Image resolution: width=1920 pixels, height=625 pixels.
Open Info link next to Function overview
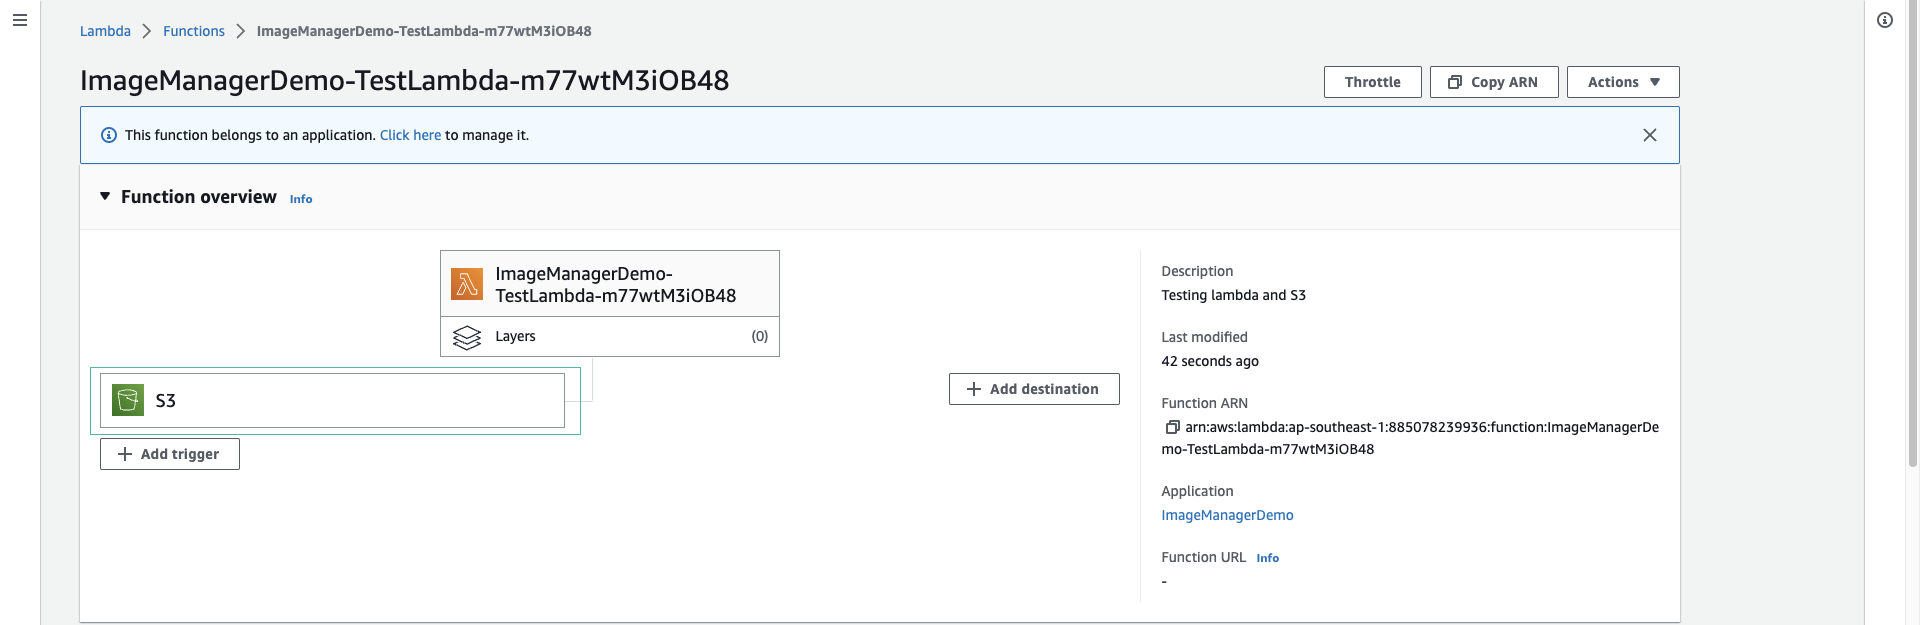(x=301, y=199)
